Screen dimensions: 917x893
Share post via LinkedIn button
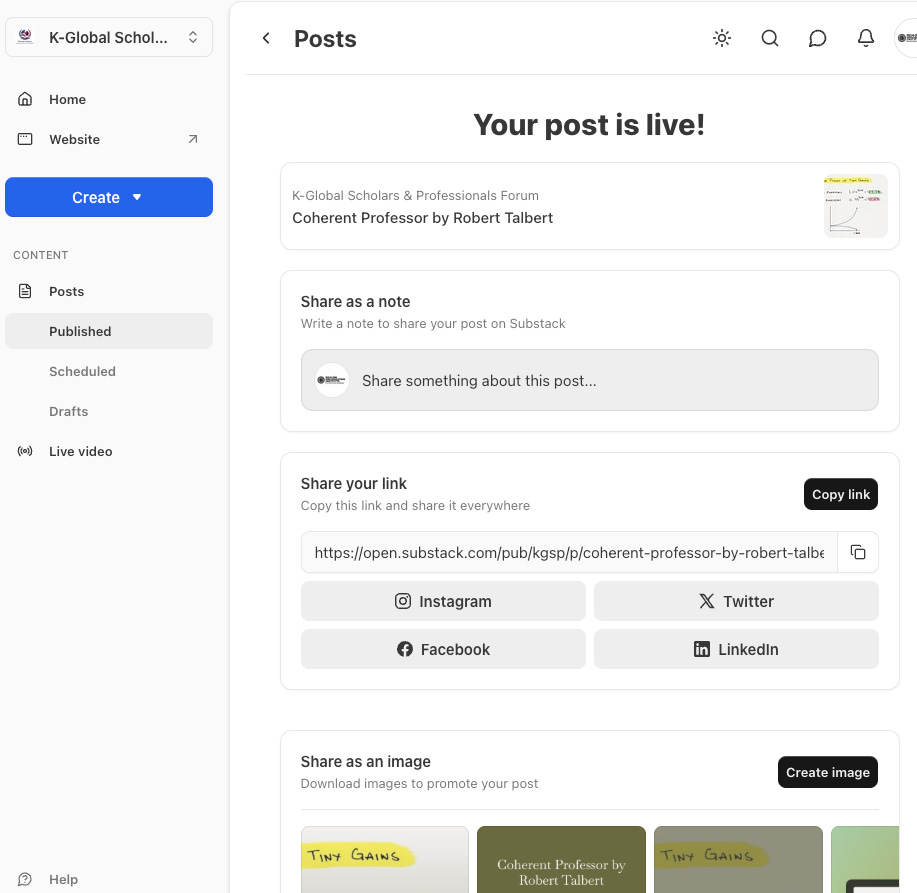click(736, 649)
